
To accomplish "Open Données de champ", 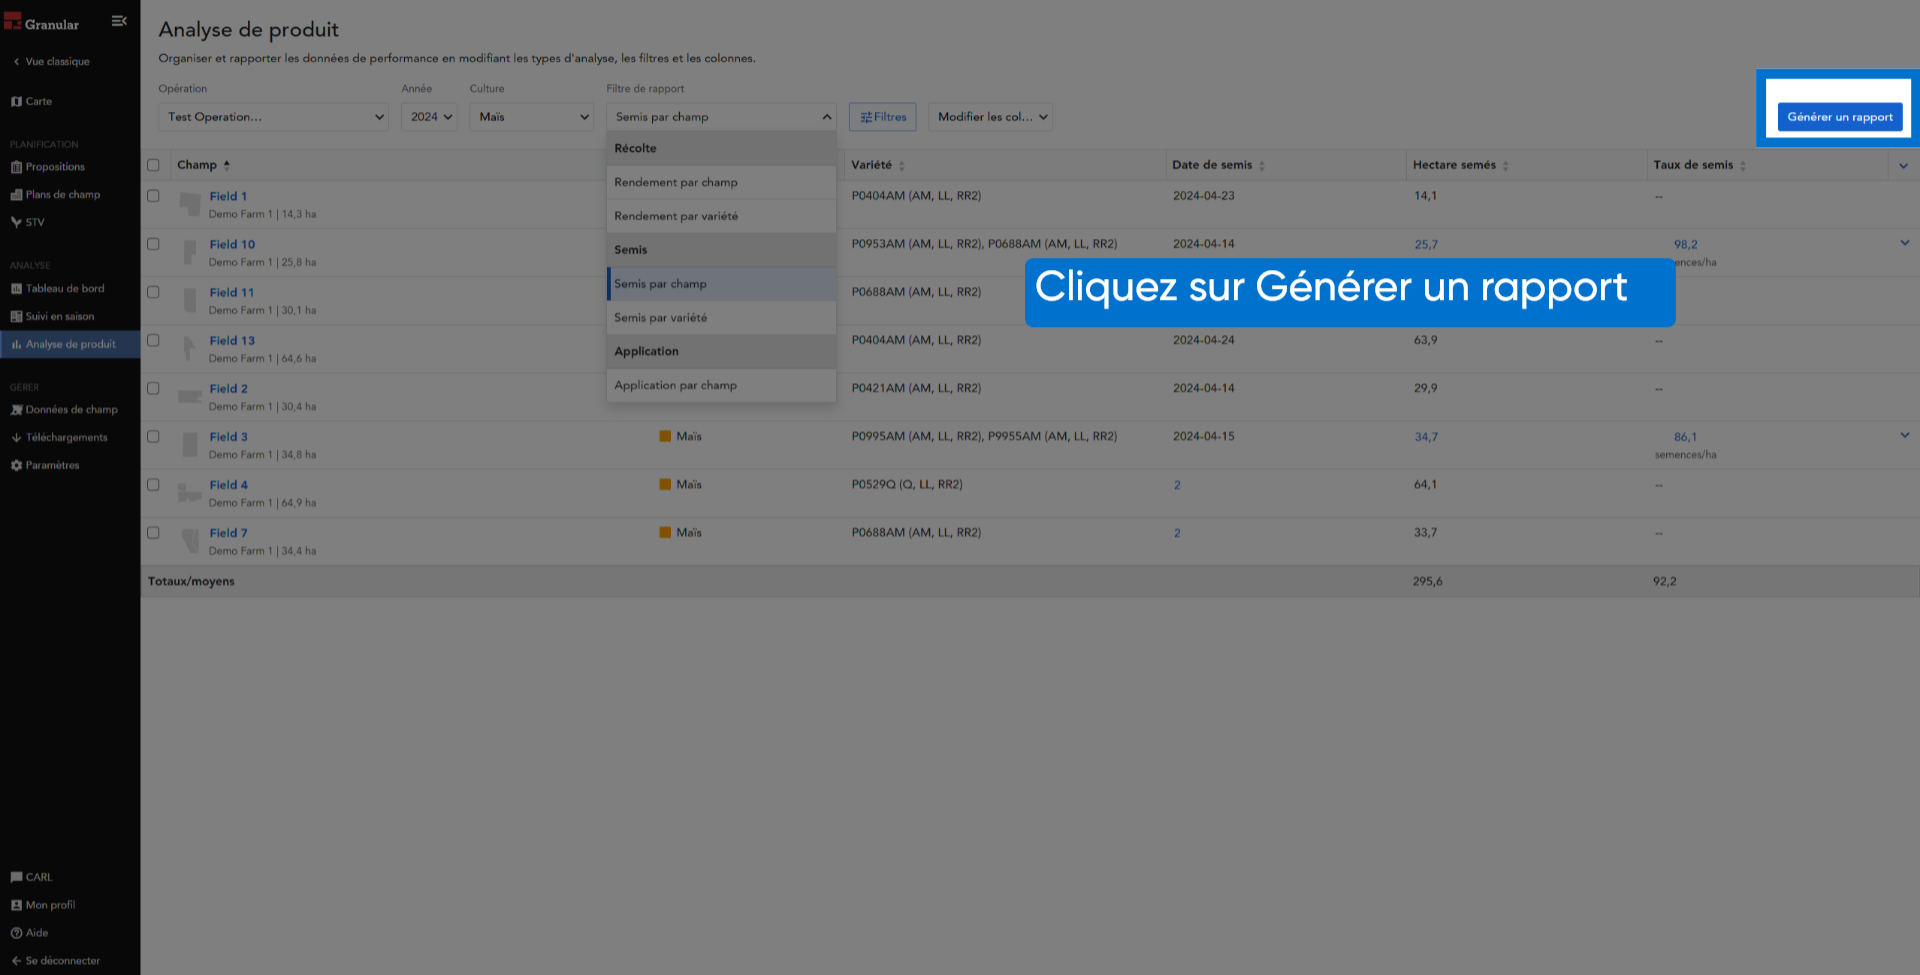I will (64, 410).
